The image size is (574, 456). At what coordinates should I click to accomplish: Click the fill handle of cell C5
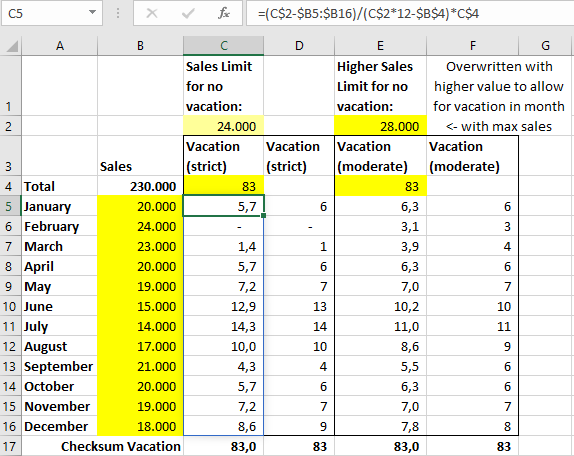pyautogui.click(x=264, y=216)
